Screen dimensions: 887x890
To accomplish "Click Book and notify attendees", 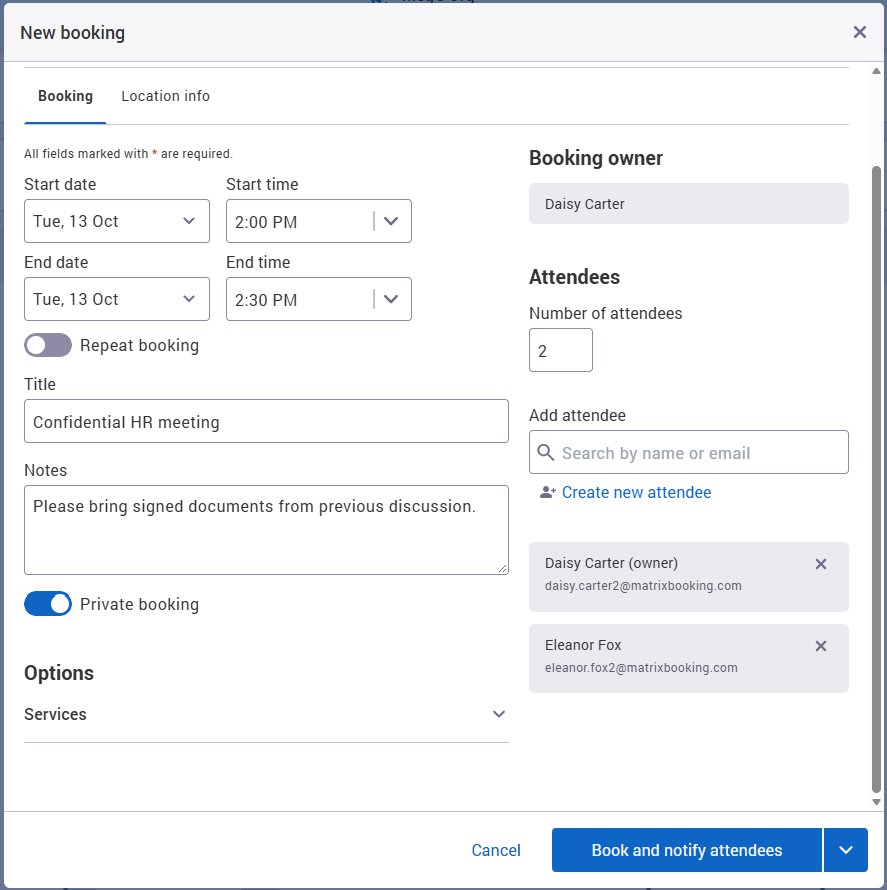I will (x=687, y=850).
